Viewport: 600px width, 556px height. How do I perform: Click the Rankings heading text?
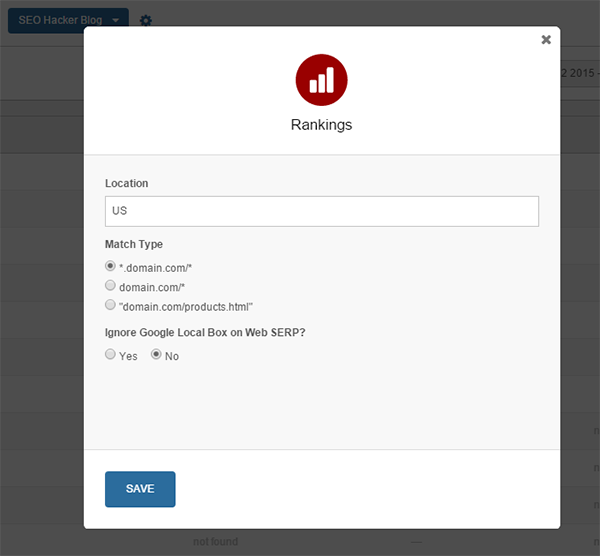tap(321, 125)
